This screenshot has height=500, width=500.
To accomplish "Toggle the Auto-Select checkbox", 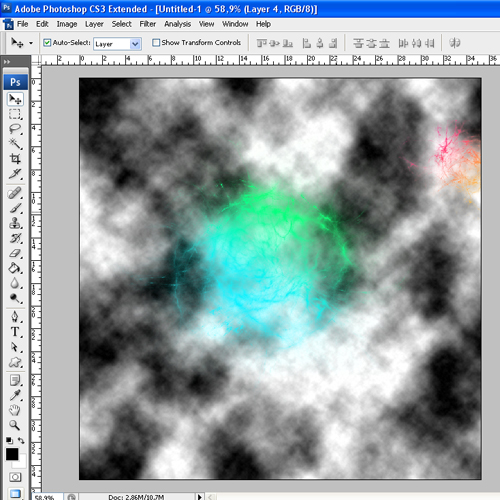I will click(x=47, y=43).
